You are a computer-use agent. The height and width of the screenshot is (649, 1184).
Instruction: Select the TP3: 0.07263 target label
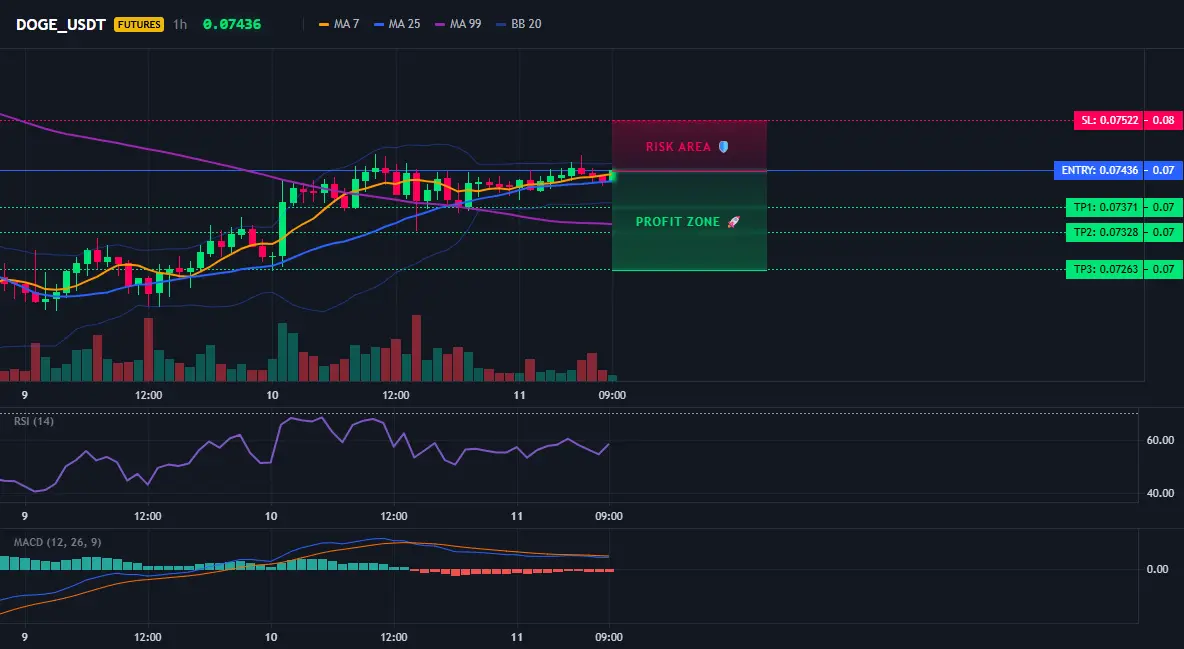(1105, 269)
